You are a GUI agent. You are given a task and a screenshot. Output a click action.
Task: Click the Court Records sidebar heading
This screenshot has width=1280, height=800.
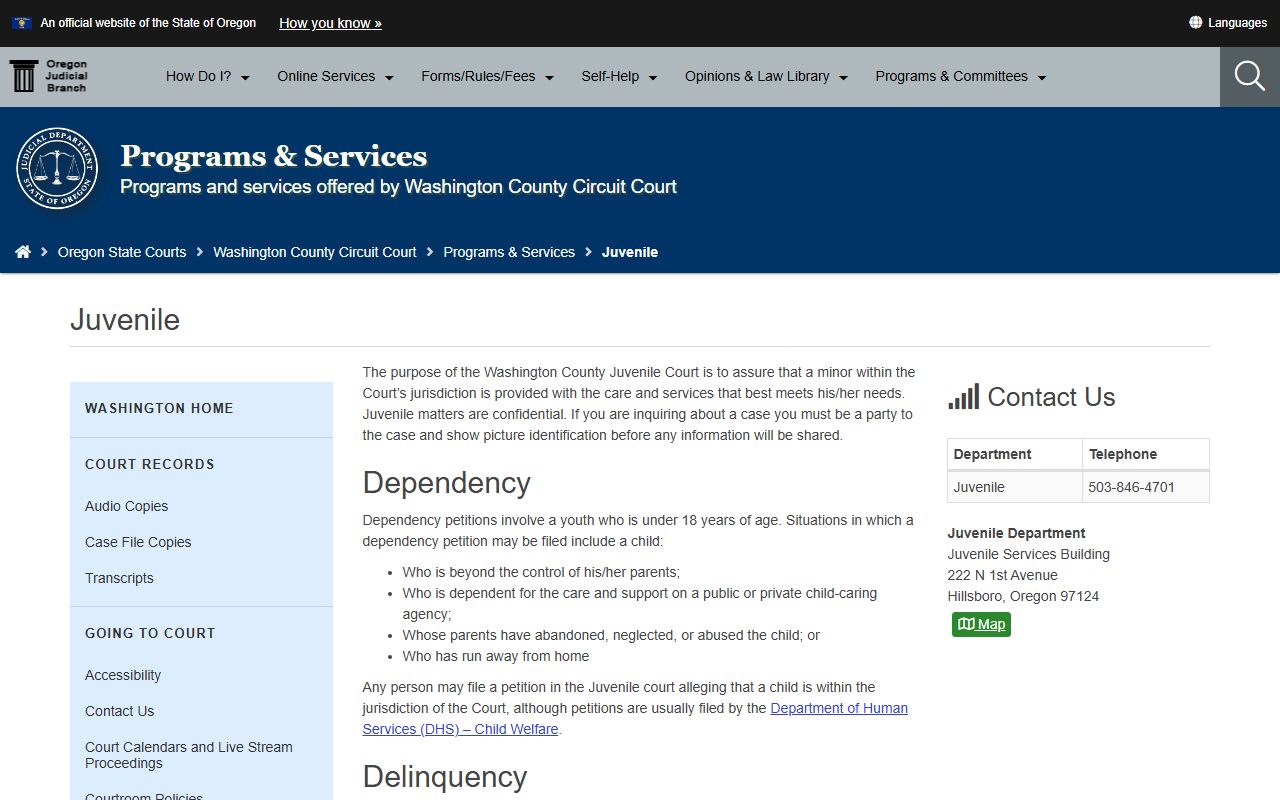[x=150, y=464]
